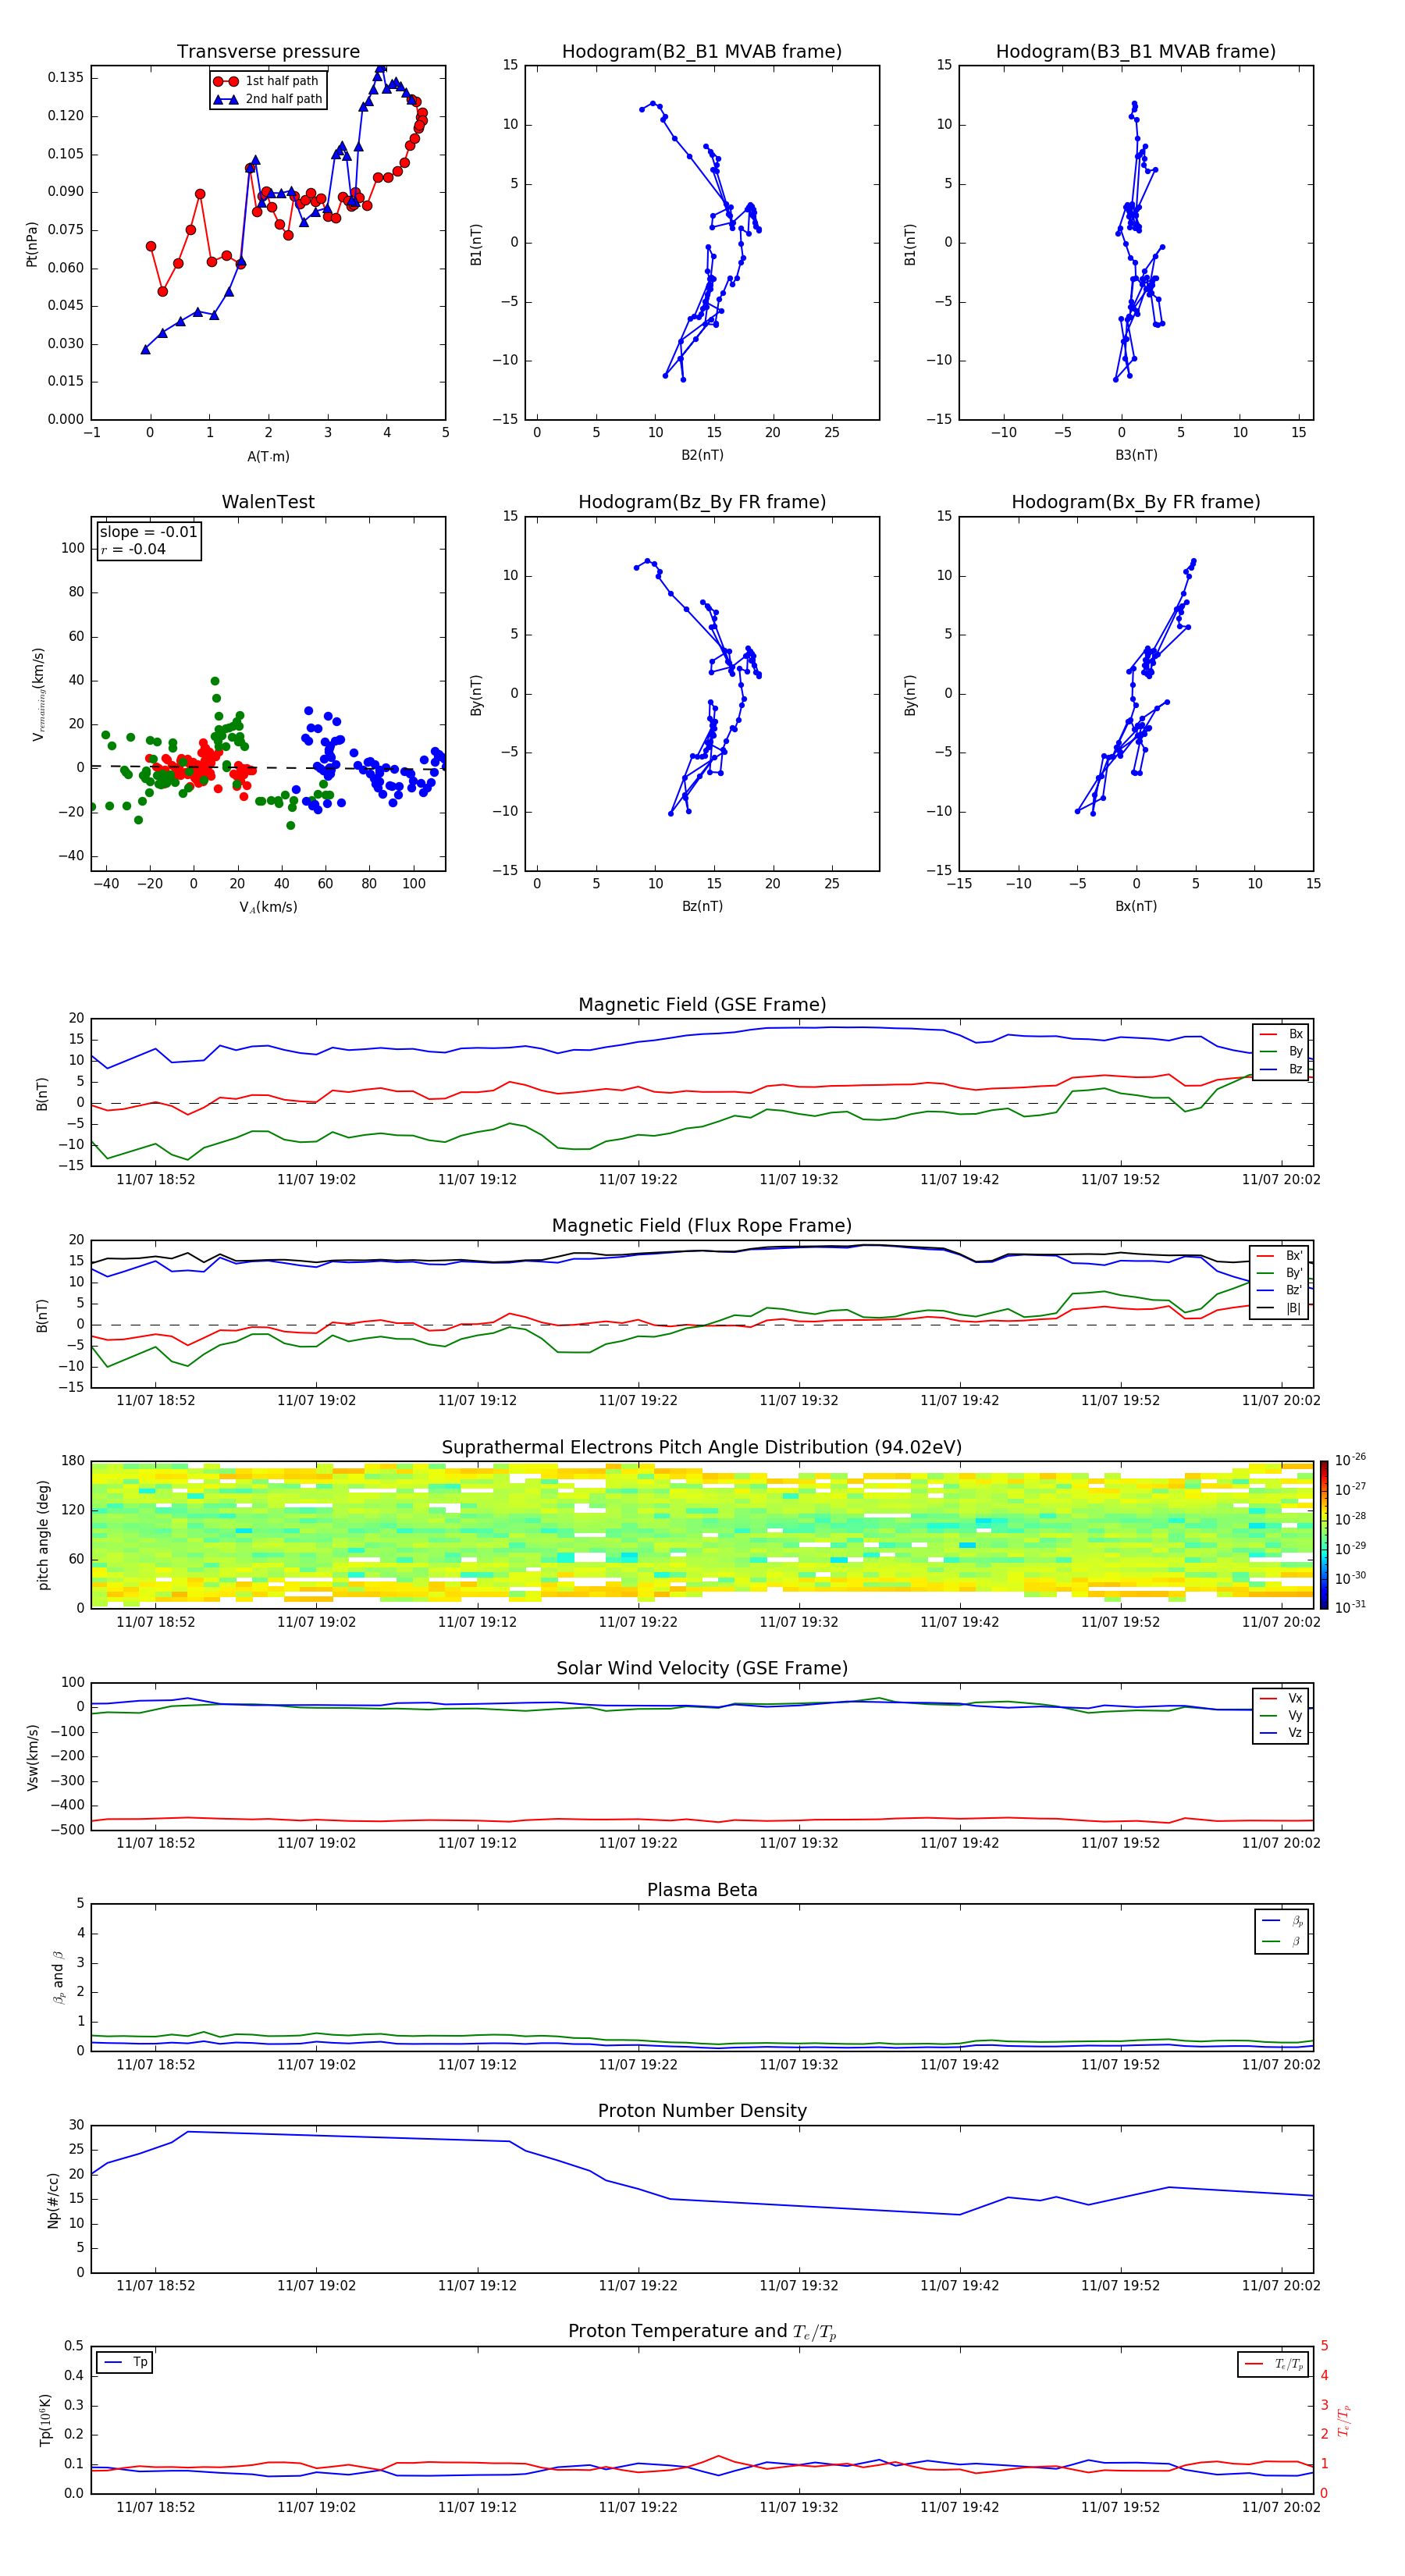
Task: Click the 'WalenTest' plot title
Action: pos(268,502)
